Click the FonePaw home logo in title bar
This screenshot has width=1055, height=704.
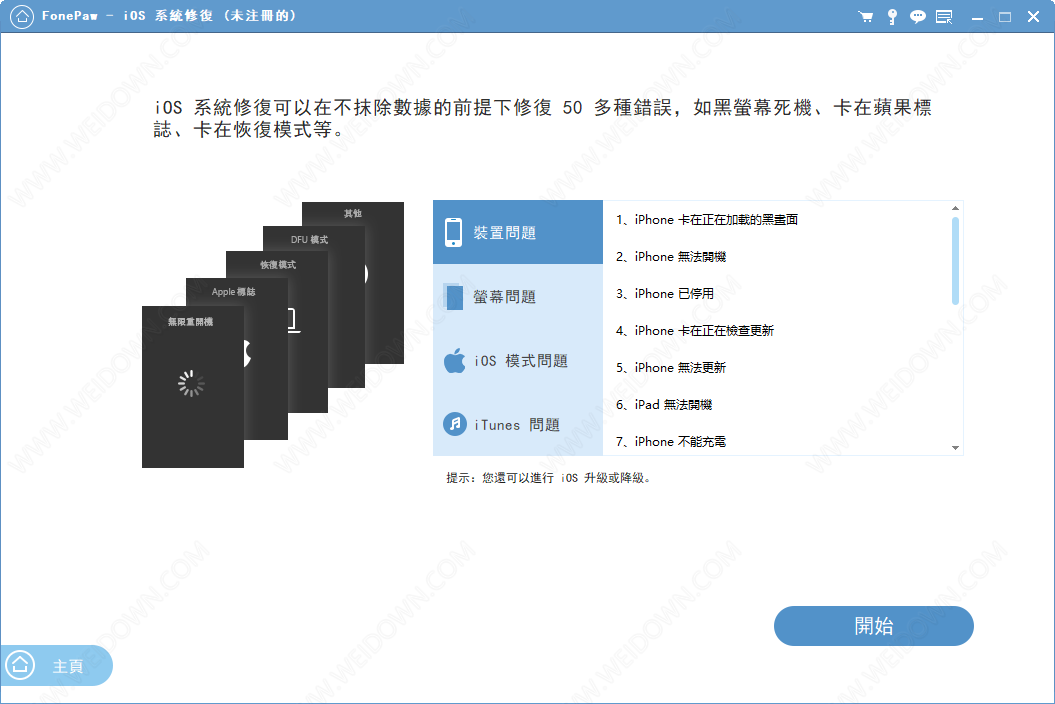pos(22,16)
